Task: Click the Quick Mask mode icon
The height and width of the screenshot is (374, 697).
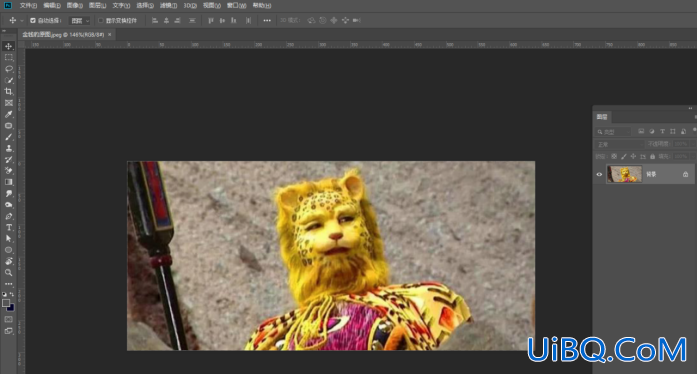Action: click(8, 319)
